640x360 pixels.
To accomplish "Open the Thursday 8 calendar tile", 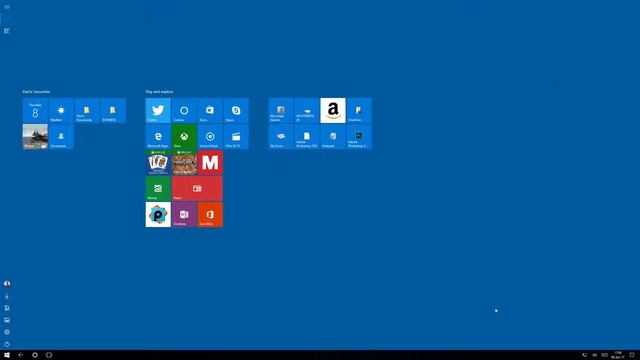I will pyautogui.click(x=35, y=110).
